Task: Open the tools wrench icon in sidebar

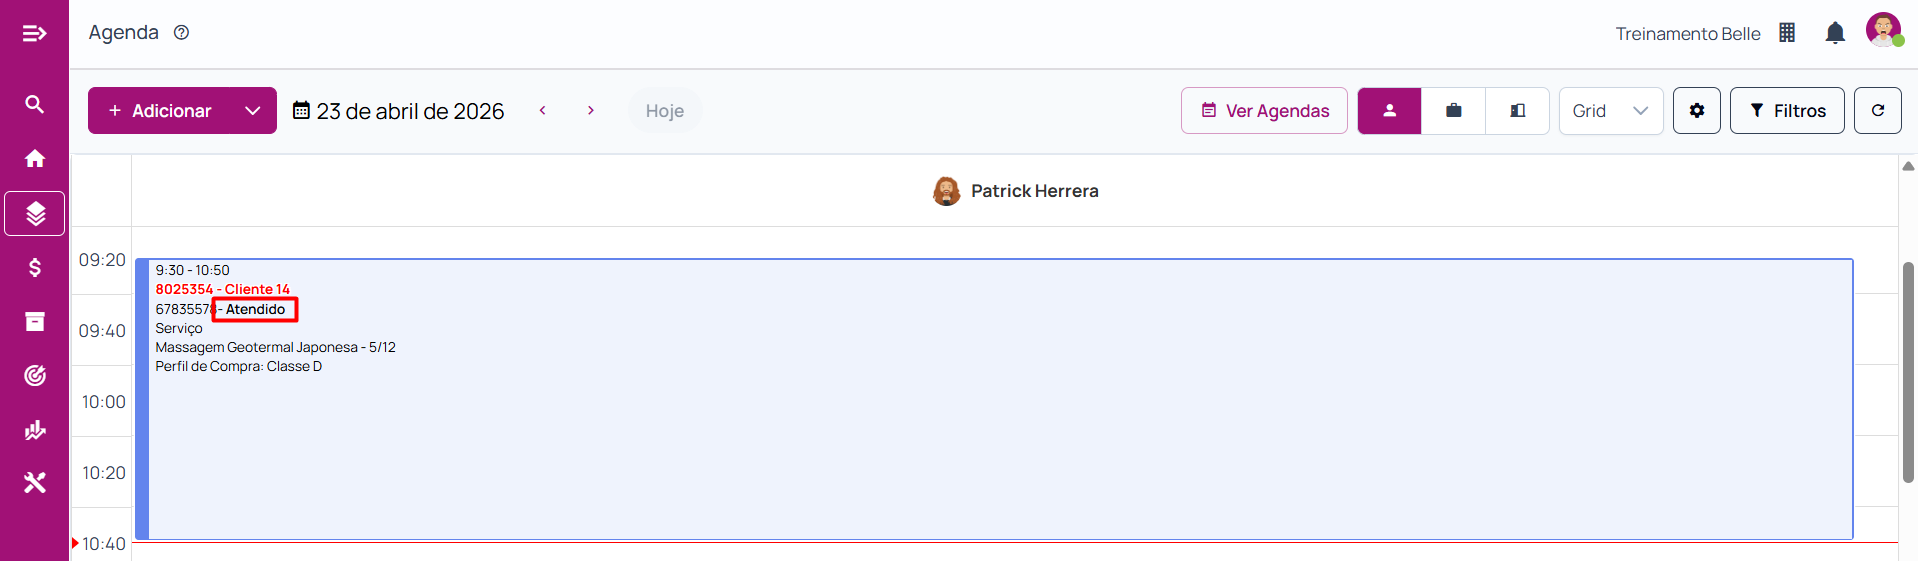Action: [x=34, y=483]
